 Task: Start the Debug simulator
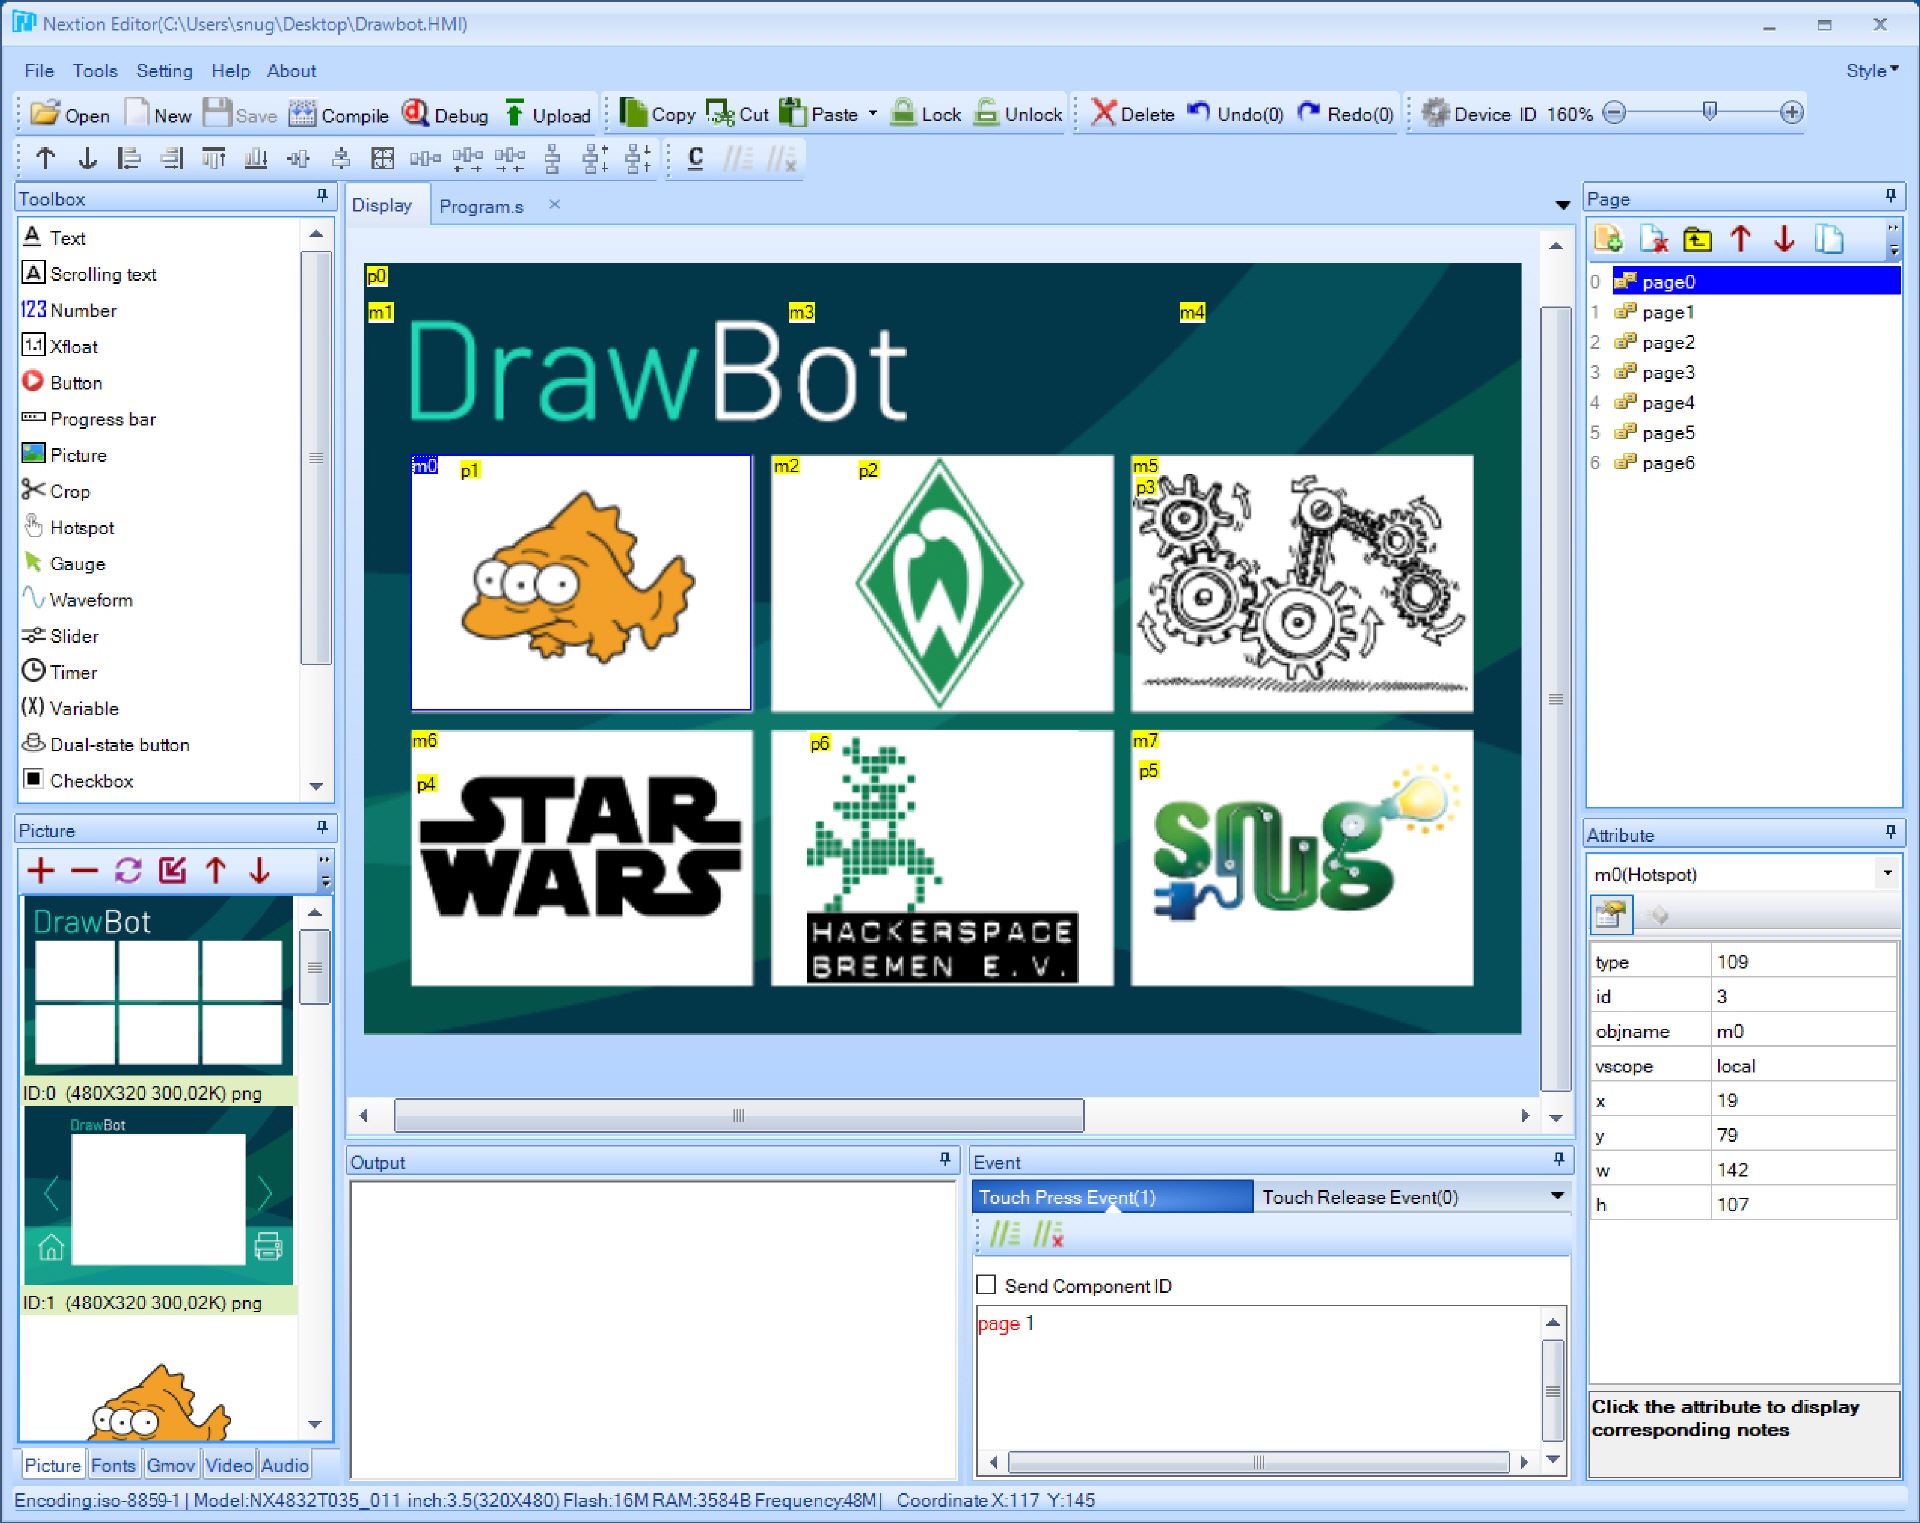click(445, 114)
